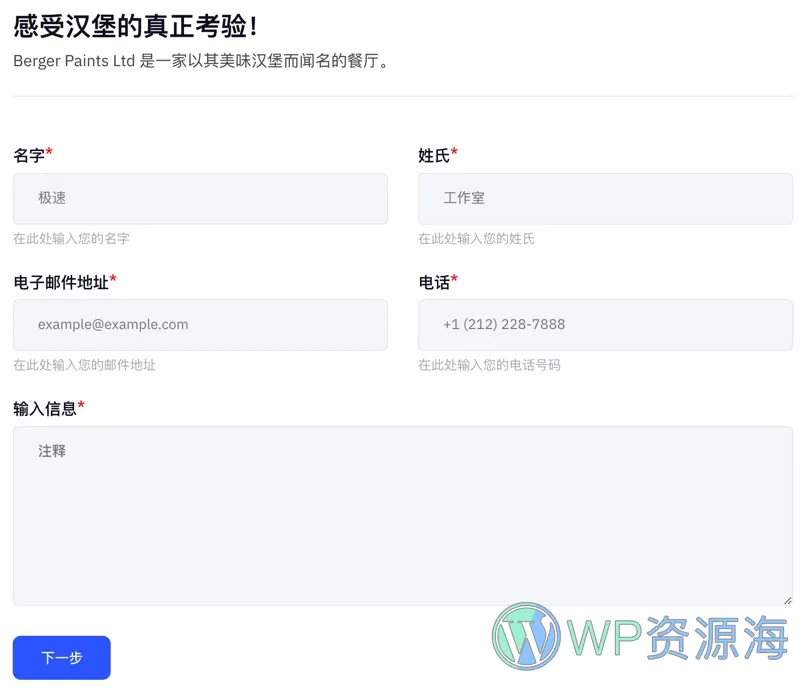
Task: Click the Berger Paints Ltd description text
Action: click(201, 61)
